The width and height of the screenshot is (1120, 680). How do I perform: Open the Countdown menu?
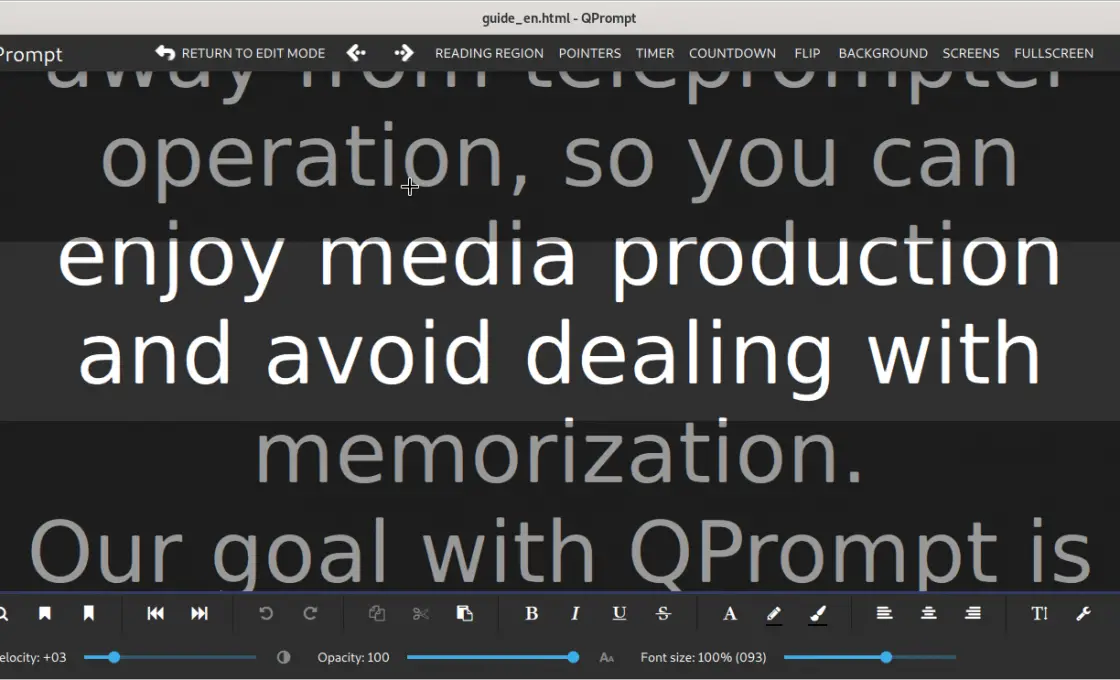point(732,54)
